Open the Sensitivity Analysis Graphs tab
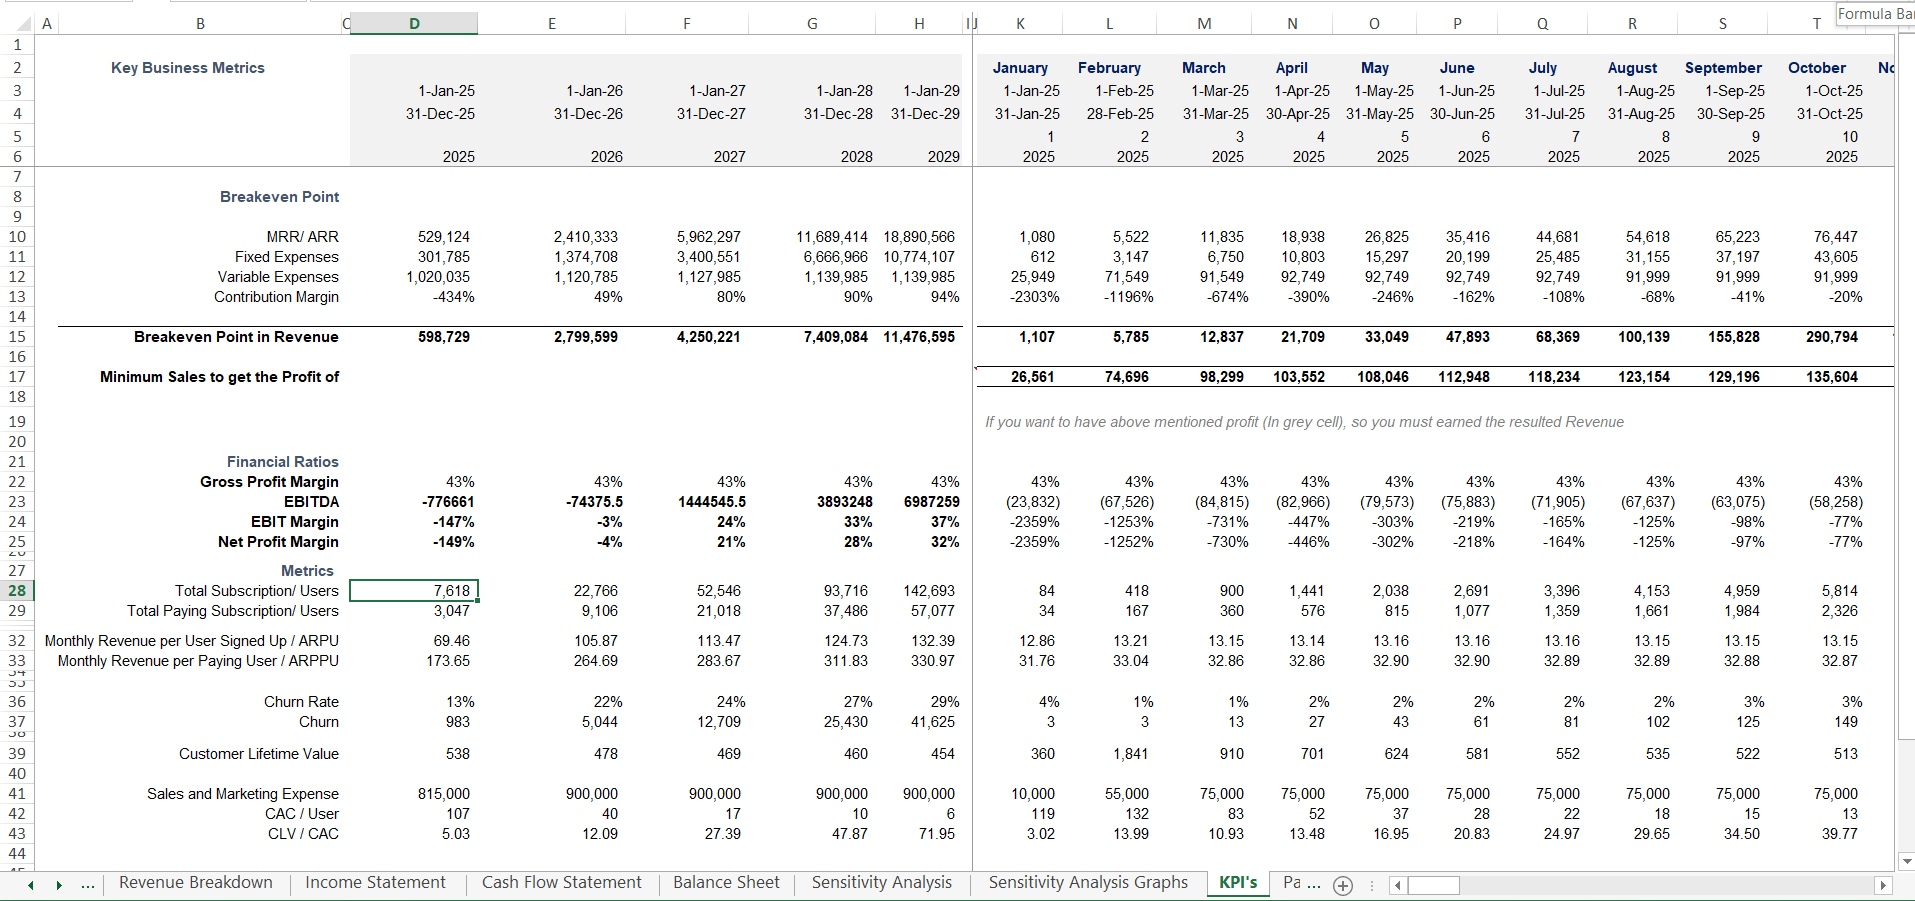 (x=1088, y=883)
